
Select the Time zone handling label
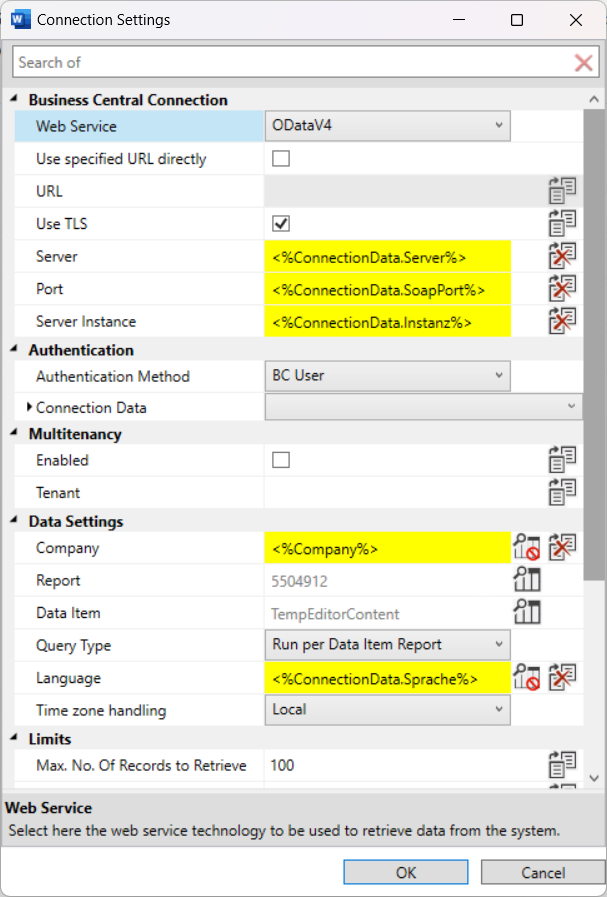101,710
